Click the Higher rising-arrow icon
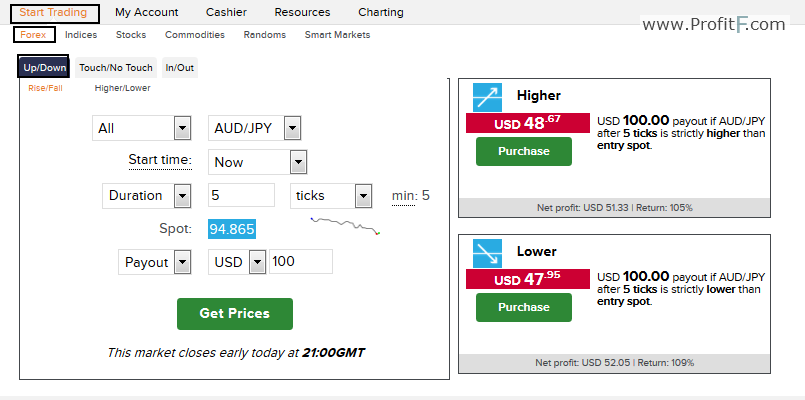 pos(487,98)
